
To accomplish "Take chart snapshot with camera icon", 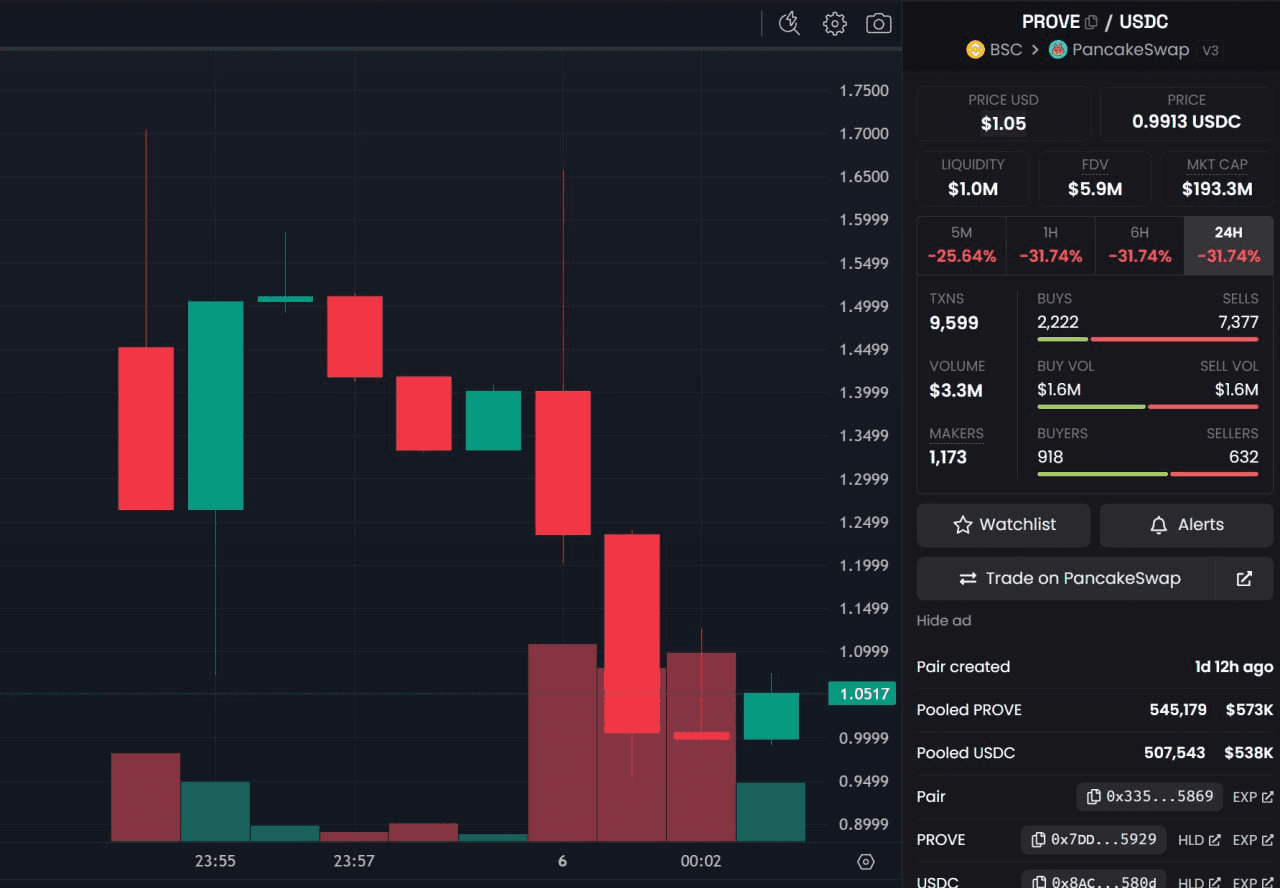I will click(879, 24).
